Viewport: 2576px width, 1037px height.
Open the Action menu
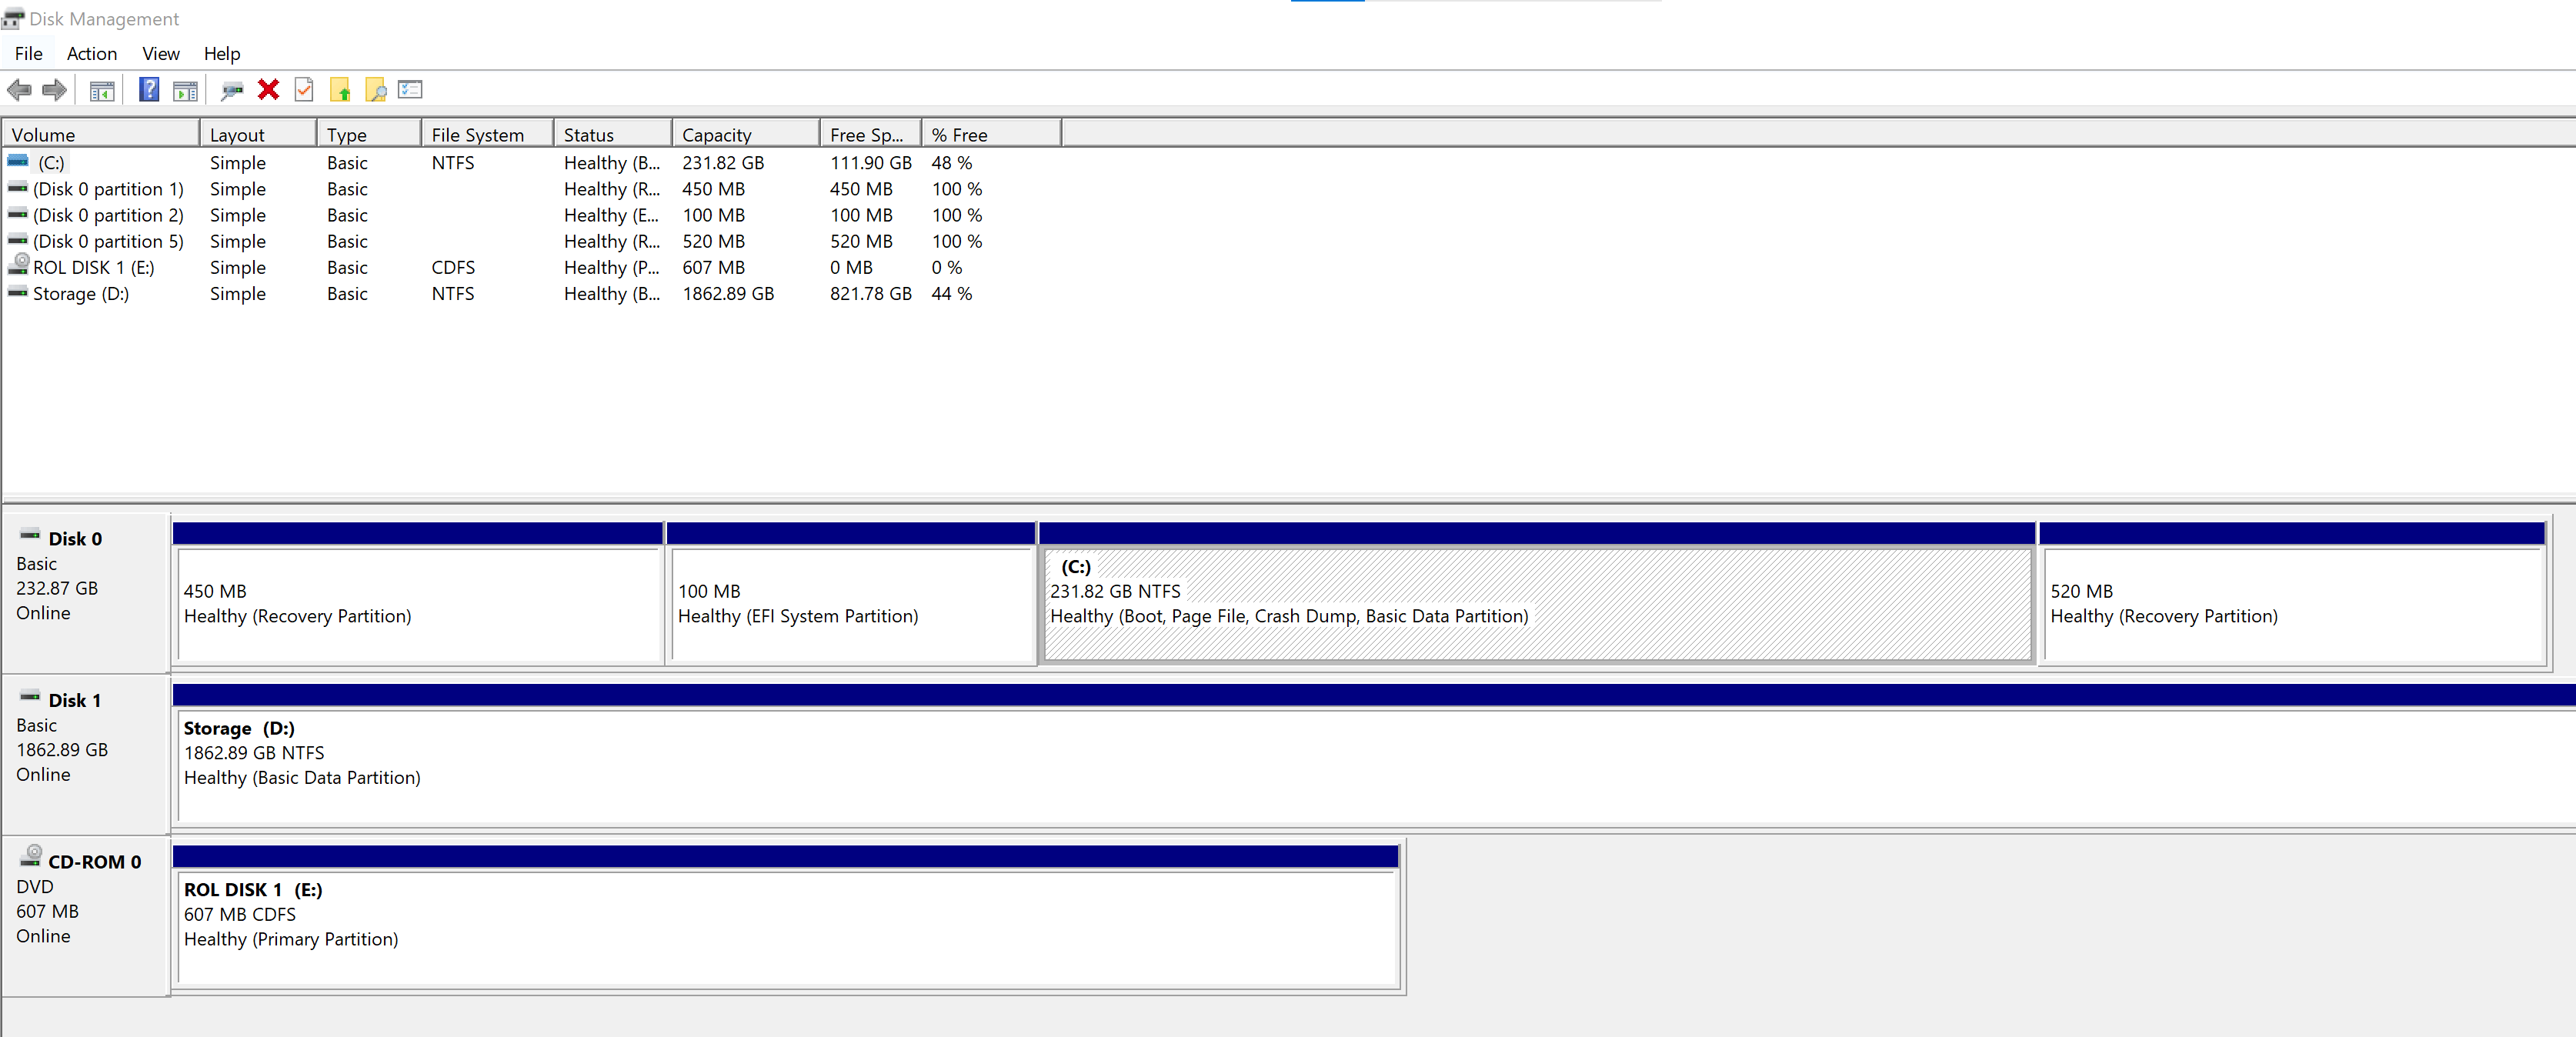[91, 54]
